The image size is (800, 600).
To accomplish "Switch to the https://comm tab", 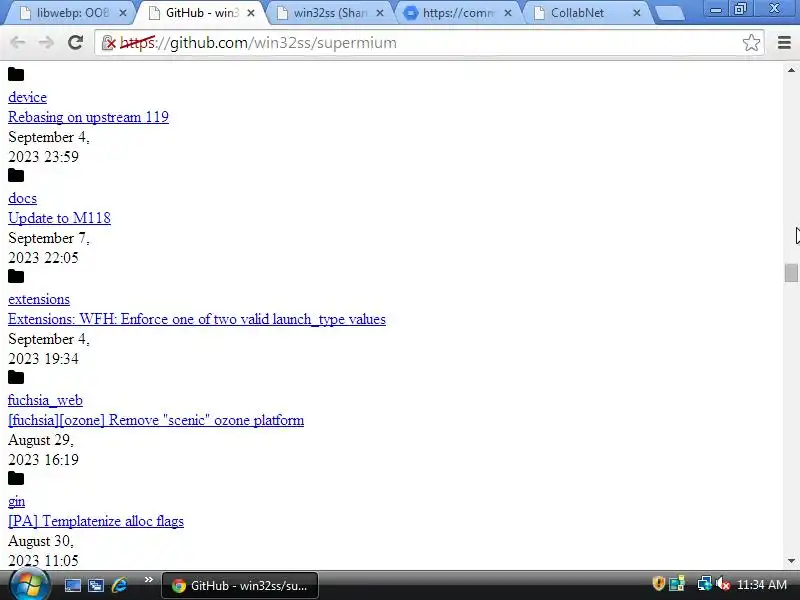I will (458, 13).
